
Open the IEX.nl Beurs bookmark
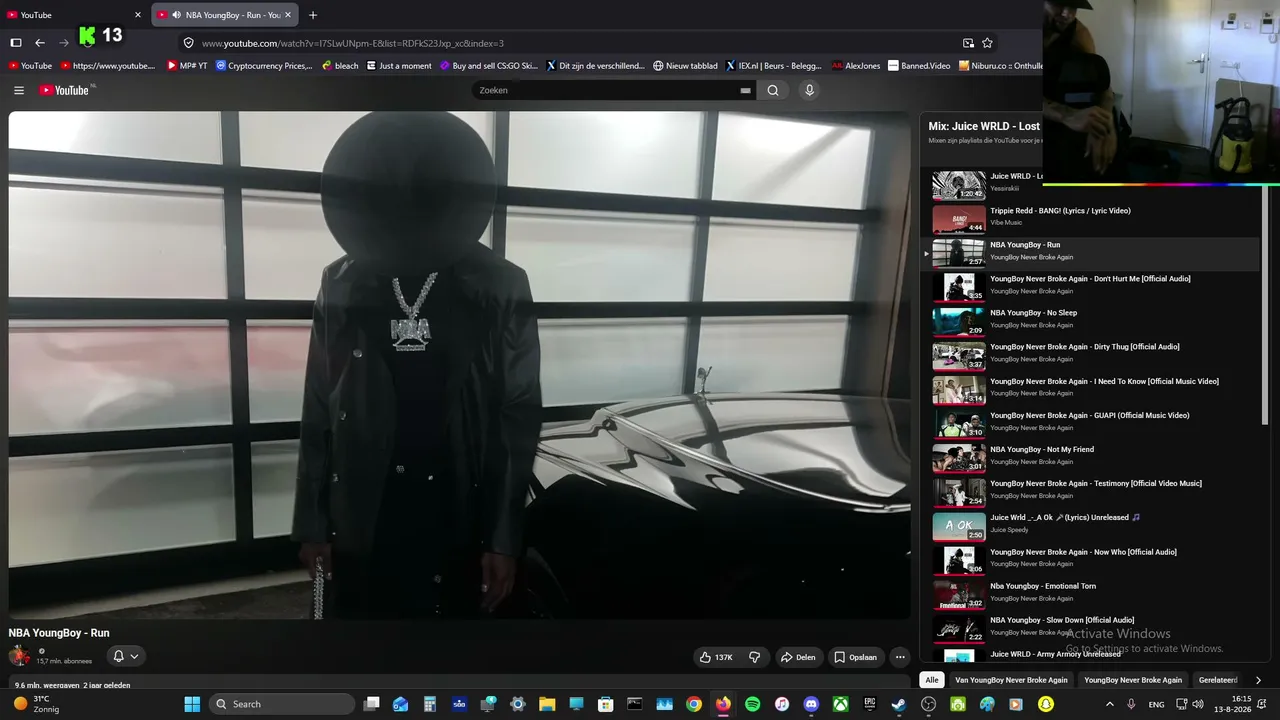pyautogui.click(x=774, y=66)
